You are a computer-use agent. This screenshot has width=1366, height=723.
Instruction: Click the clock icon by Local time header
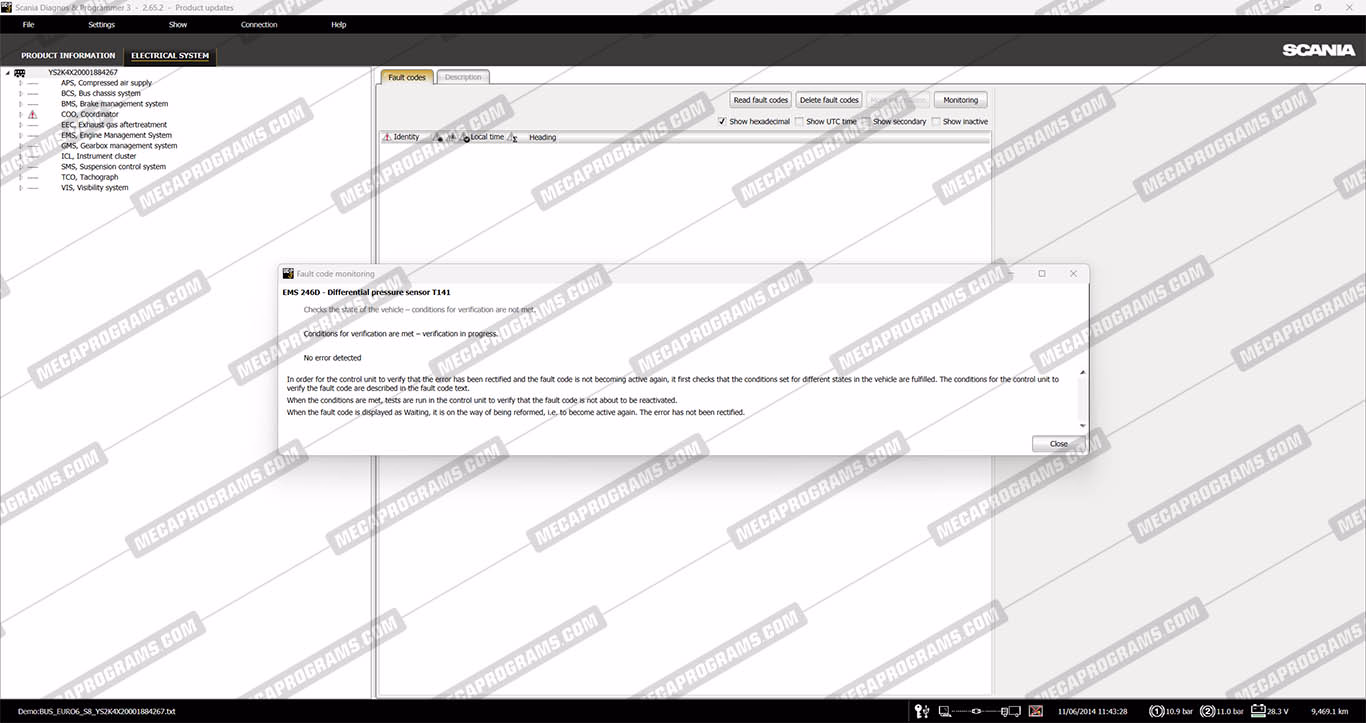(x=466, y=138)
